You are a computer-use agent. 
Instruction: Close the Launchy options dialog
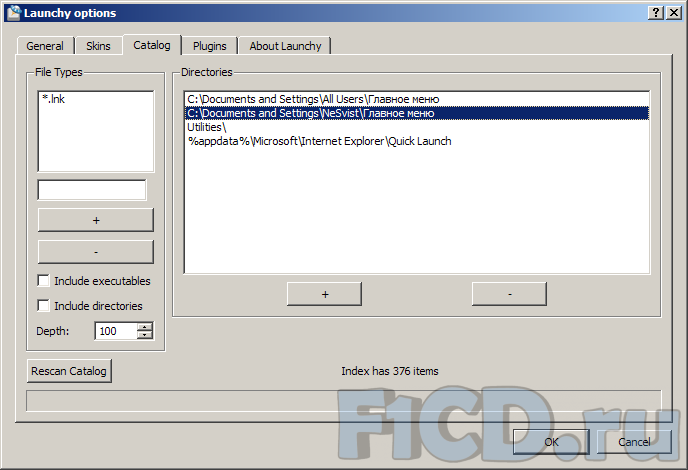[674, 13]
